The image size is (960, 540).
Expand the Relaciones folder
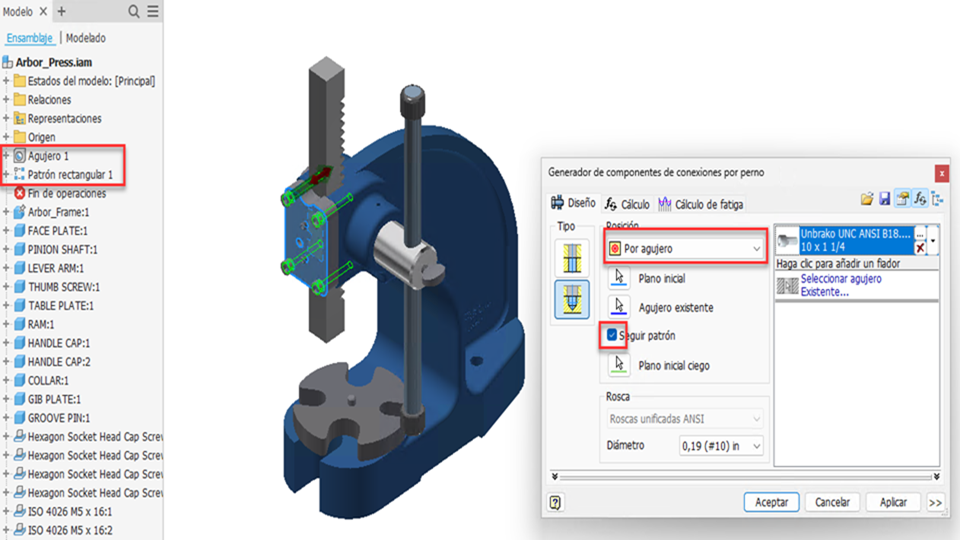[x=6, y=99]
